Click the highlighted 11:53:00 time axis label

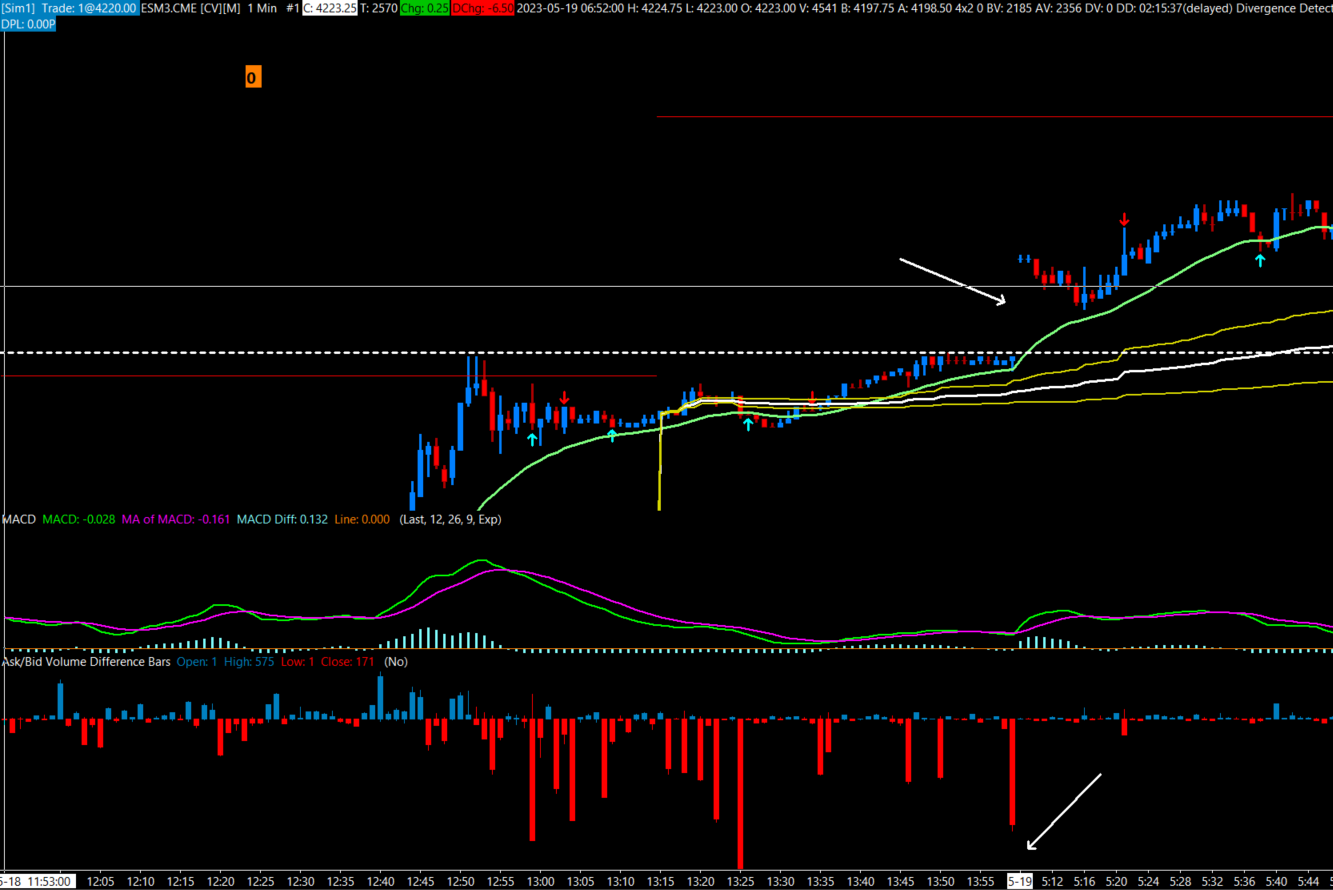pyautogui.click(x=35, y=882)
